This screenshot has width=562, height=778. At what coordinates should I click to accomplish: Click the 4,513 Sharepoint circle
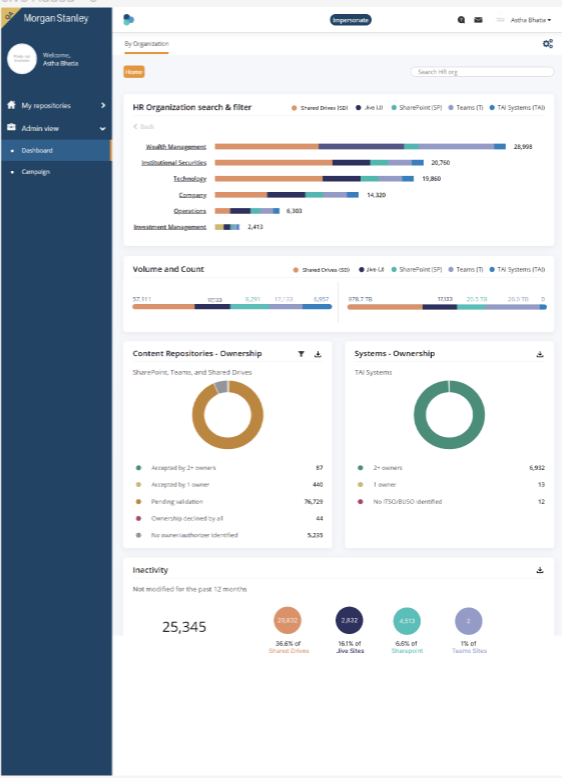[407, 621]
